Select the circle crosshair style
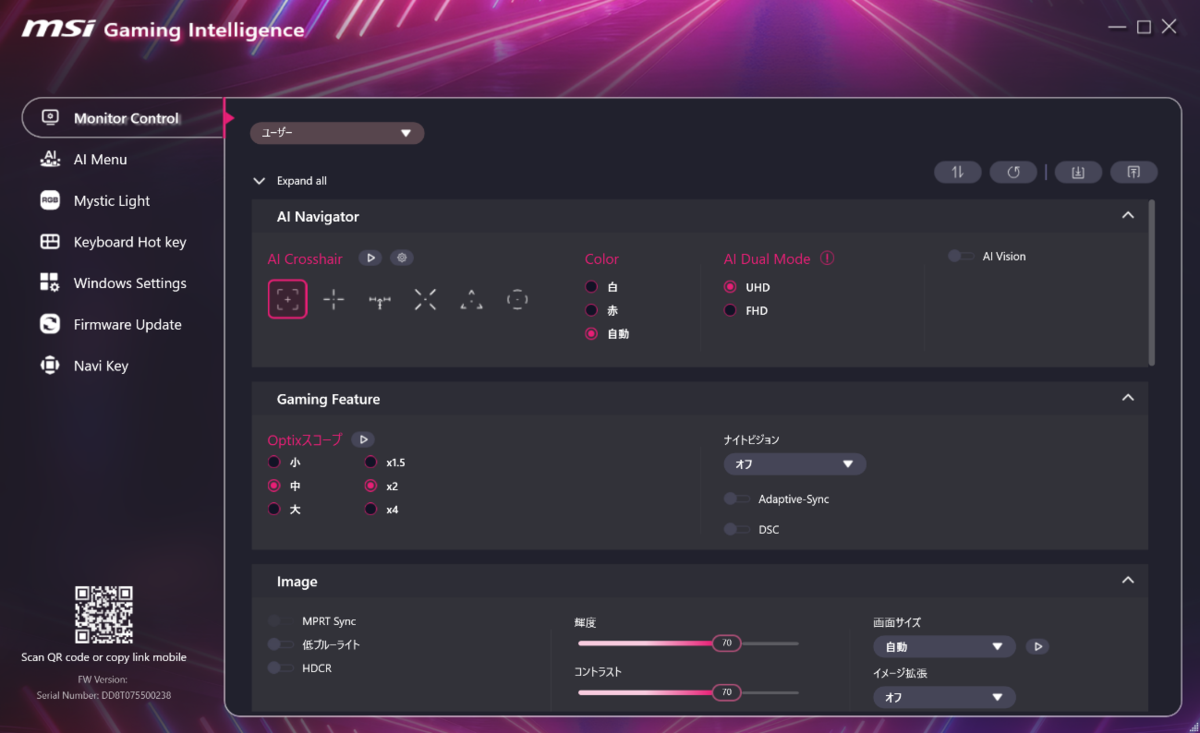This screenshot has width=1200, height=733. pyautogui.click(x=517, y=299)
